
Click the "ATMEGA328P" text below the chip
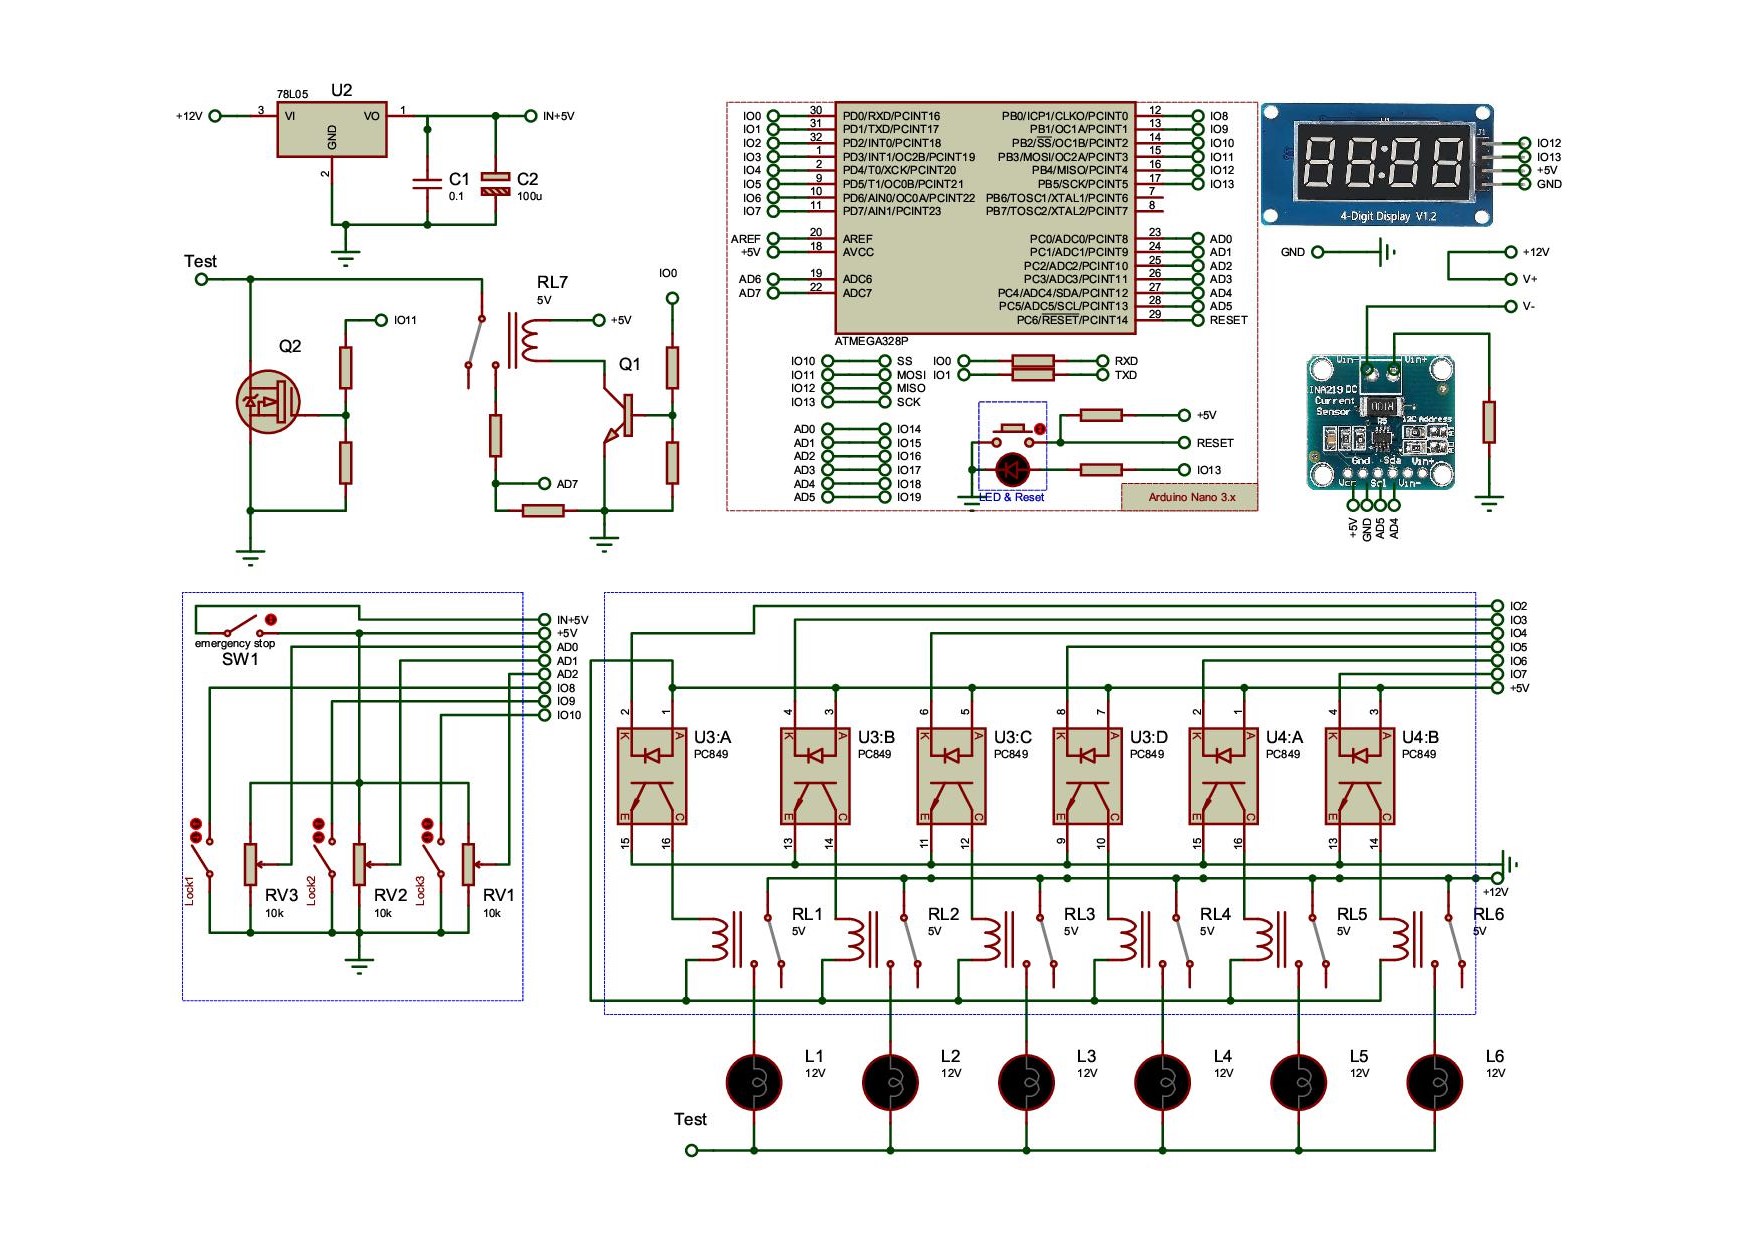click(x=871, y=341)
